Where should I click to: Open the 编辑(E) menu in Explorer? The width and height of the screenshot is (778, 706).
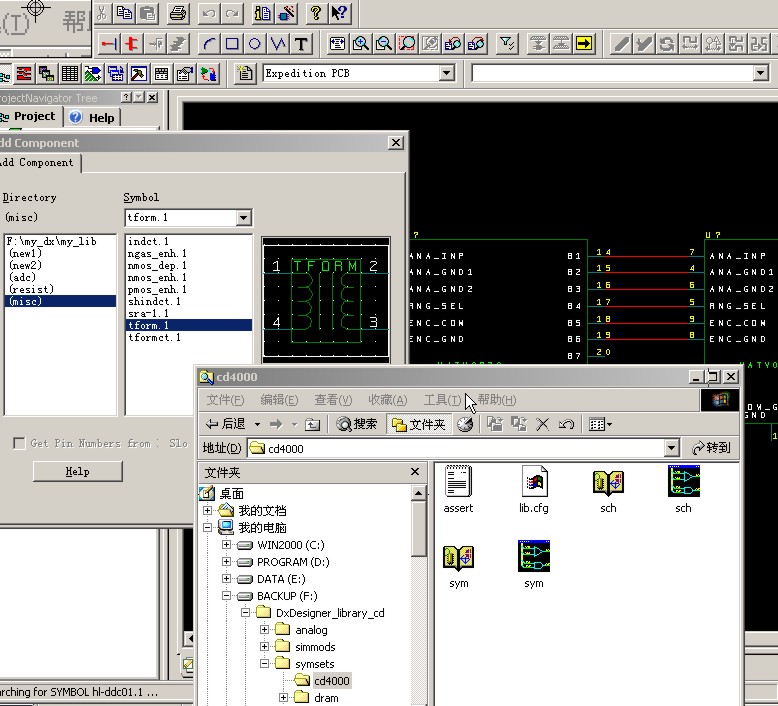(x=279, y=400)
